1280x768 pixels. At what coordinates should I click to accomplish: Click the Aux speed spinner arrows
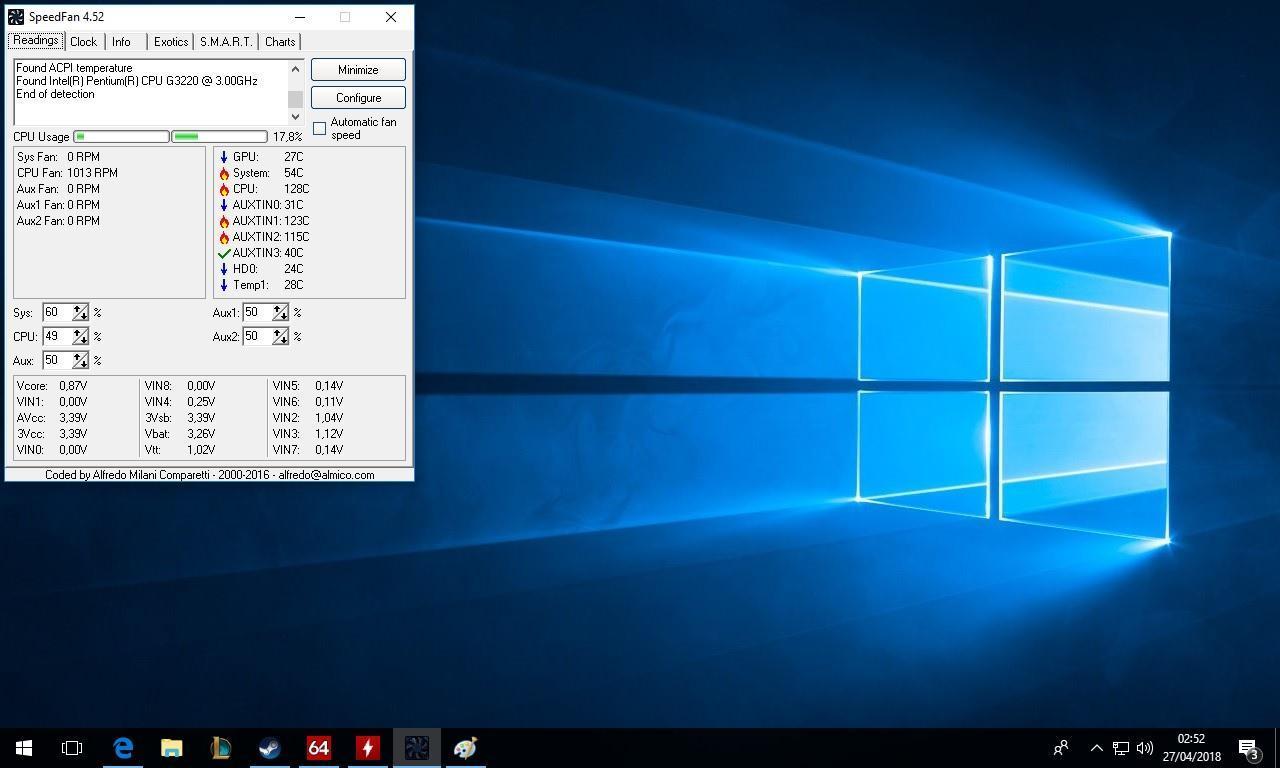coord(80,361)
